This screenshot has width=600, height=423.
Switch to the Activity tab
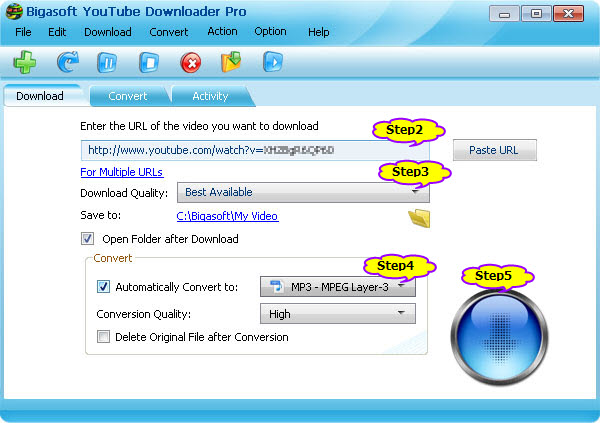(x=210, y=96)
